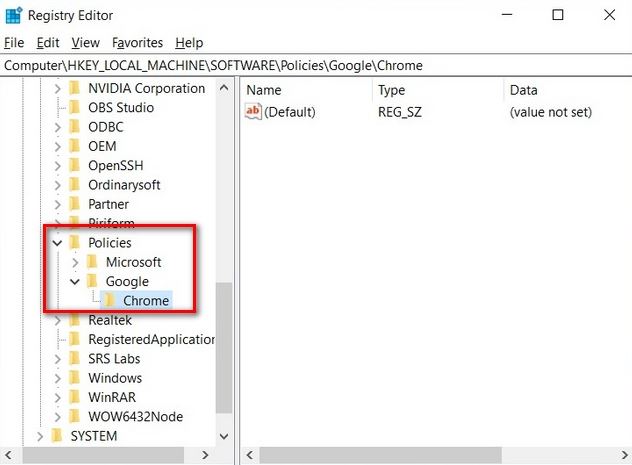Click the OBS Studio folder icon

75,107
